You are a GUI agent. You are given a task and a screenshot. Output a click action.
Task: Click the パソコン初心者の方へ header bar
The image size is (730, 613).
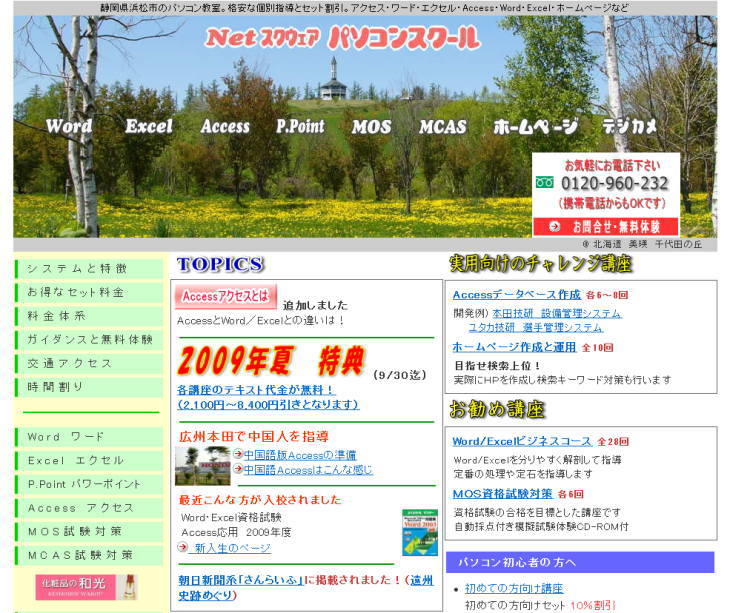(x=580, y=562)
